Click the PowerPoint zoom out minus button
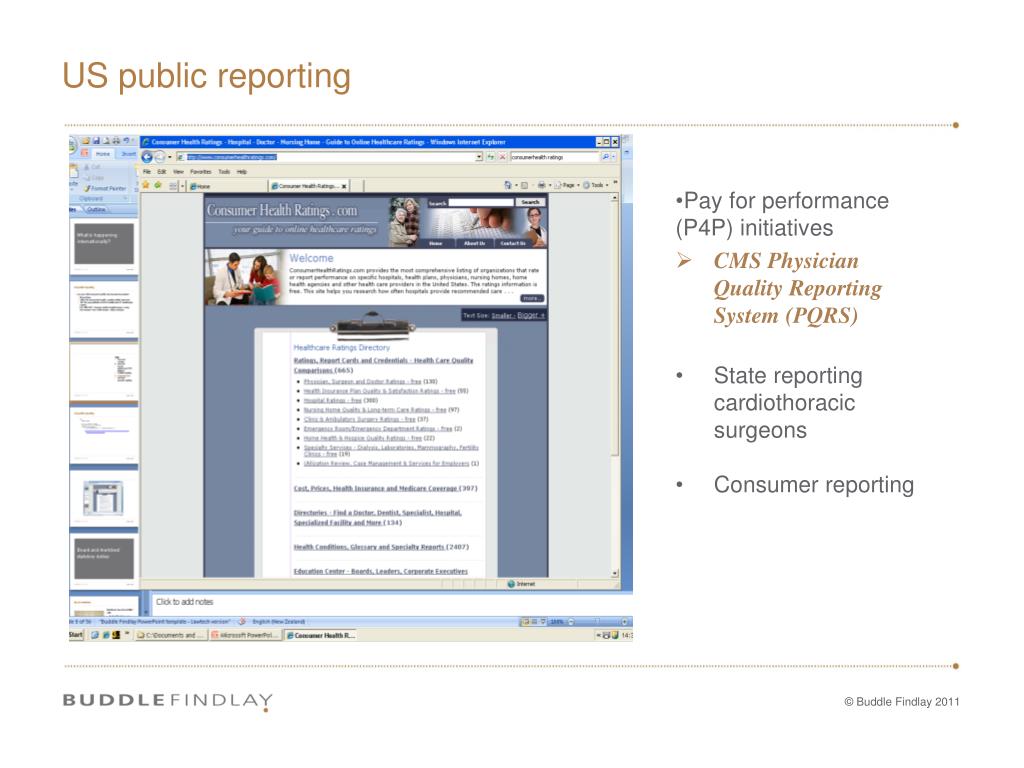 point(571,622)
